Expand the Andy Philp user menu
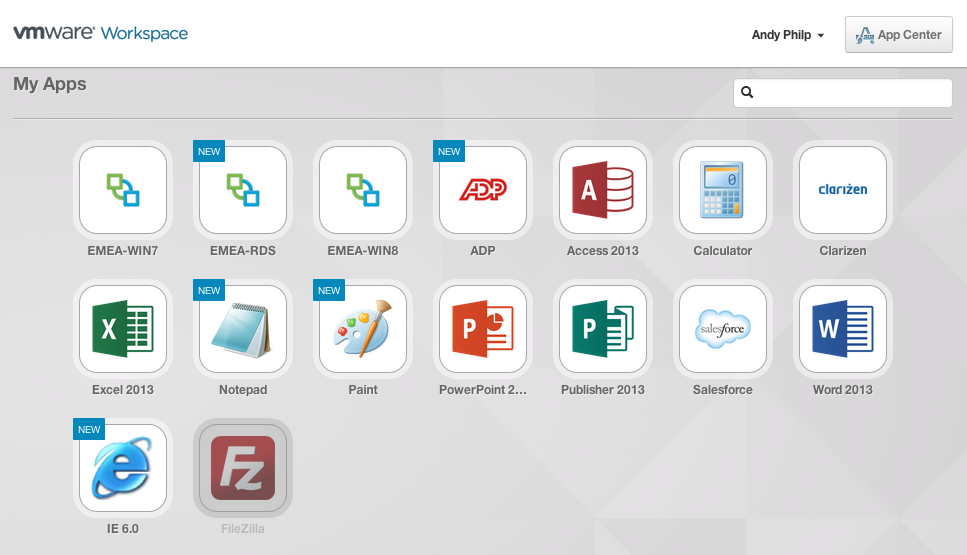Screen dimensions: 967x555 [x=788, y=35]
